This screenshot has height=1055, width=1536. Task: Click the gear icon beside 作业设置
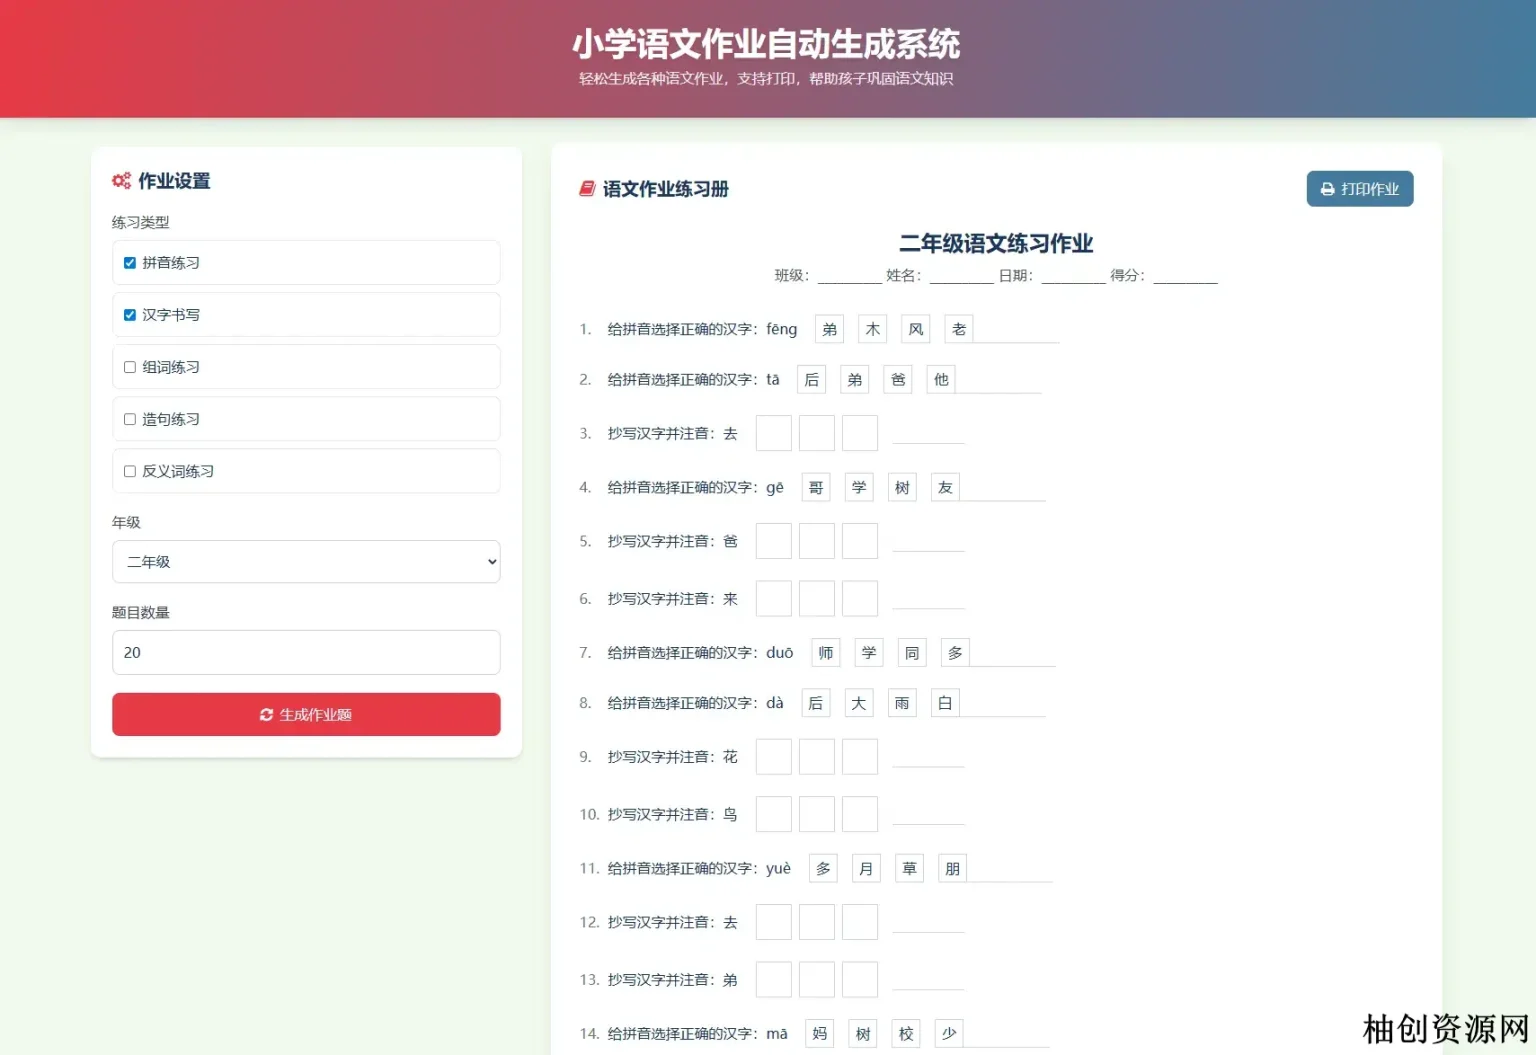click(121, 181)
